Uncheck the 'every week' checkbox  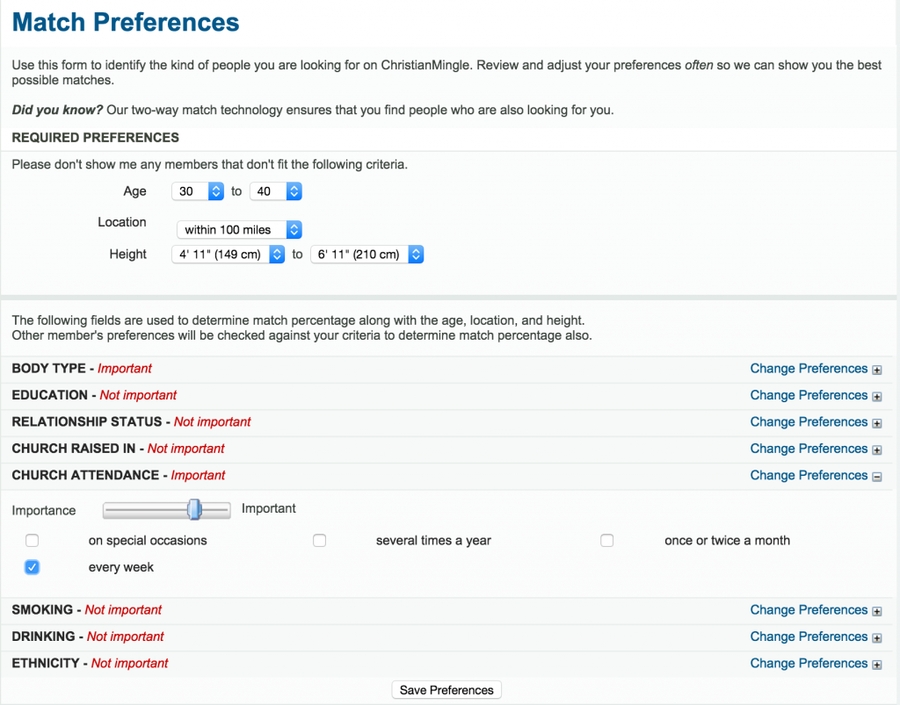[32, 568]
